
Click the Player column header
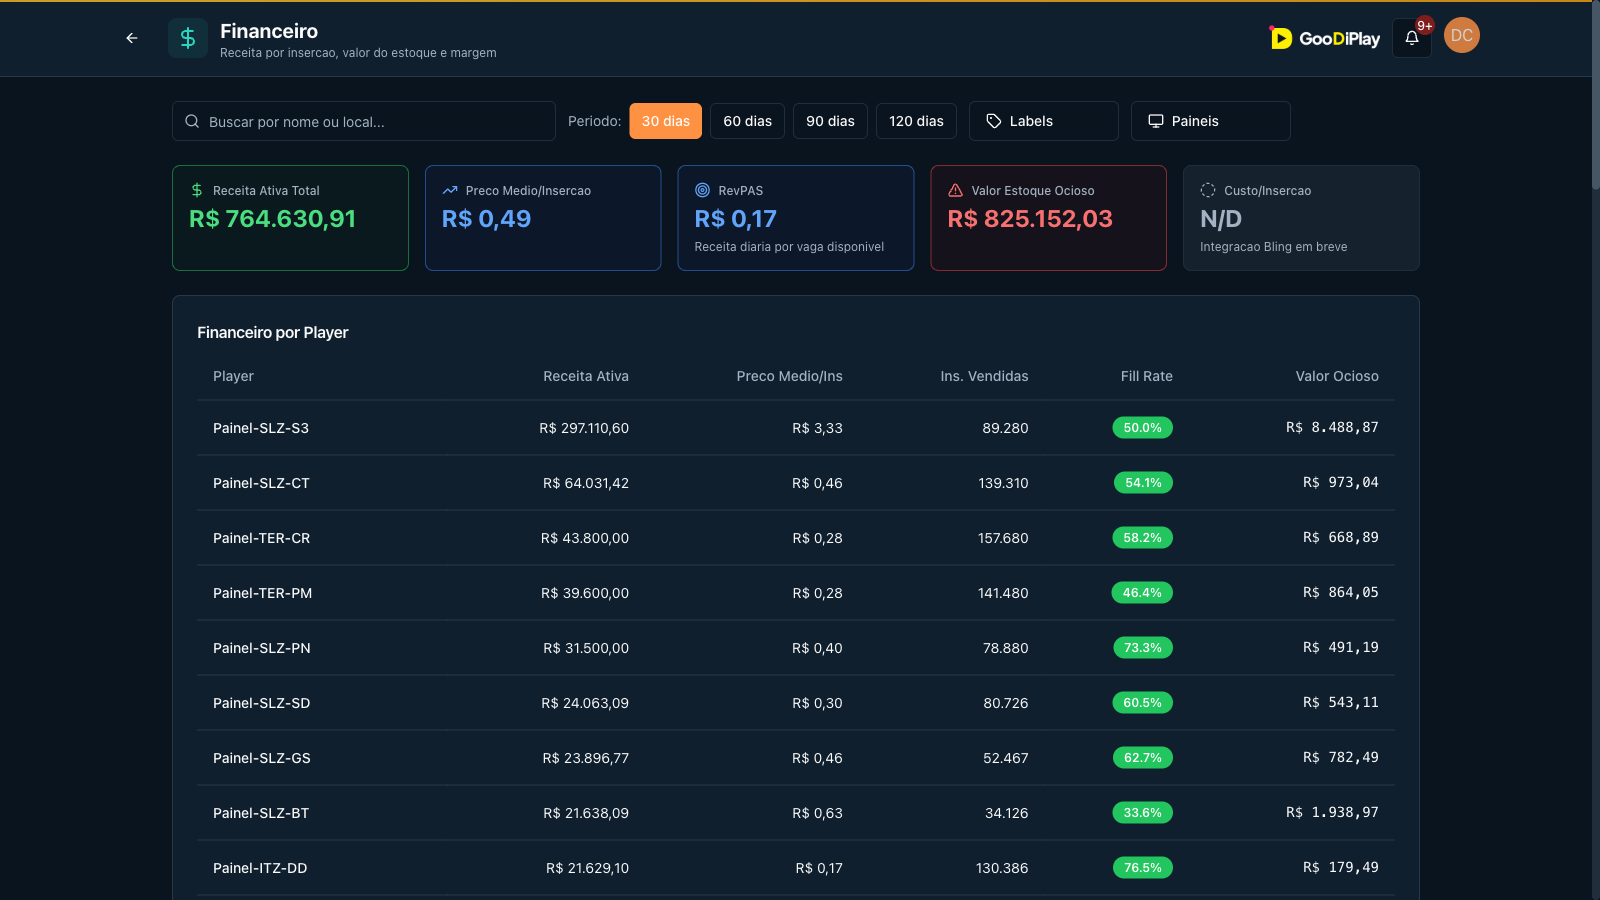[233, 376]
